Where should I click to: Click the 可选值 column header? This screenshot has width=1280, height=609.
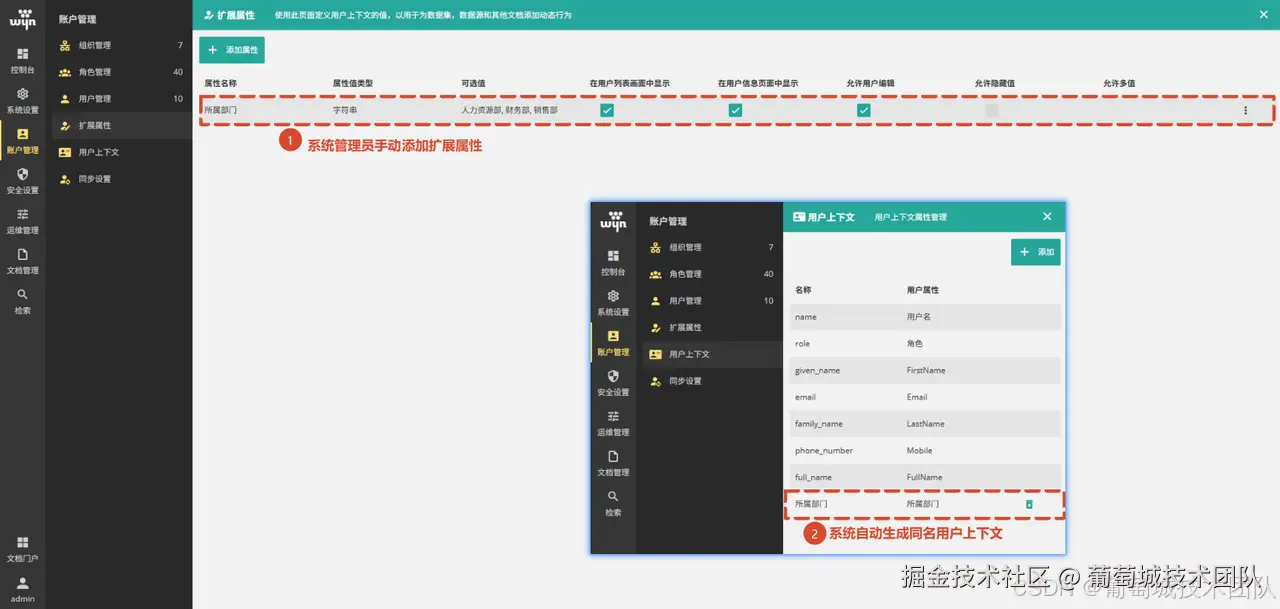click(473, 83)
